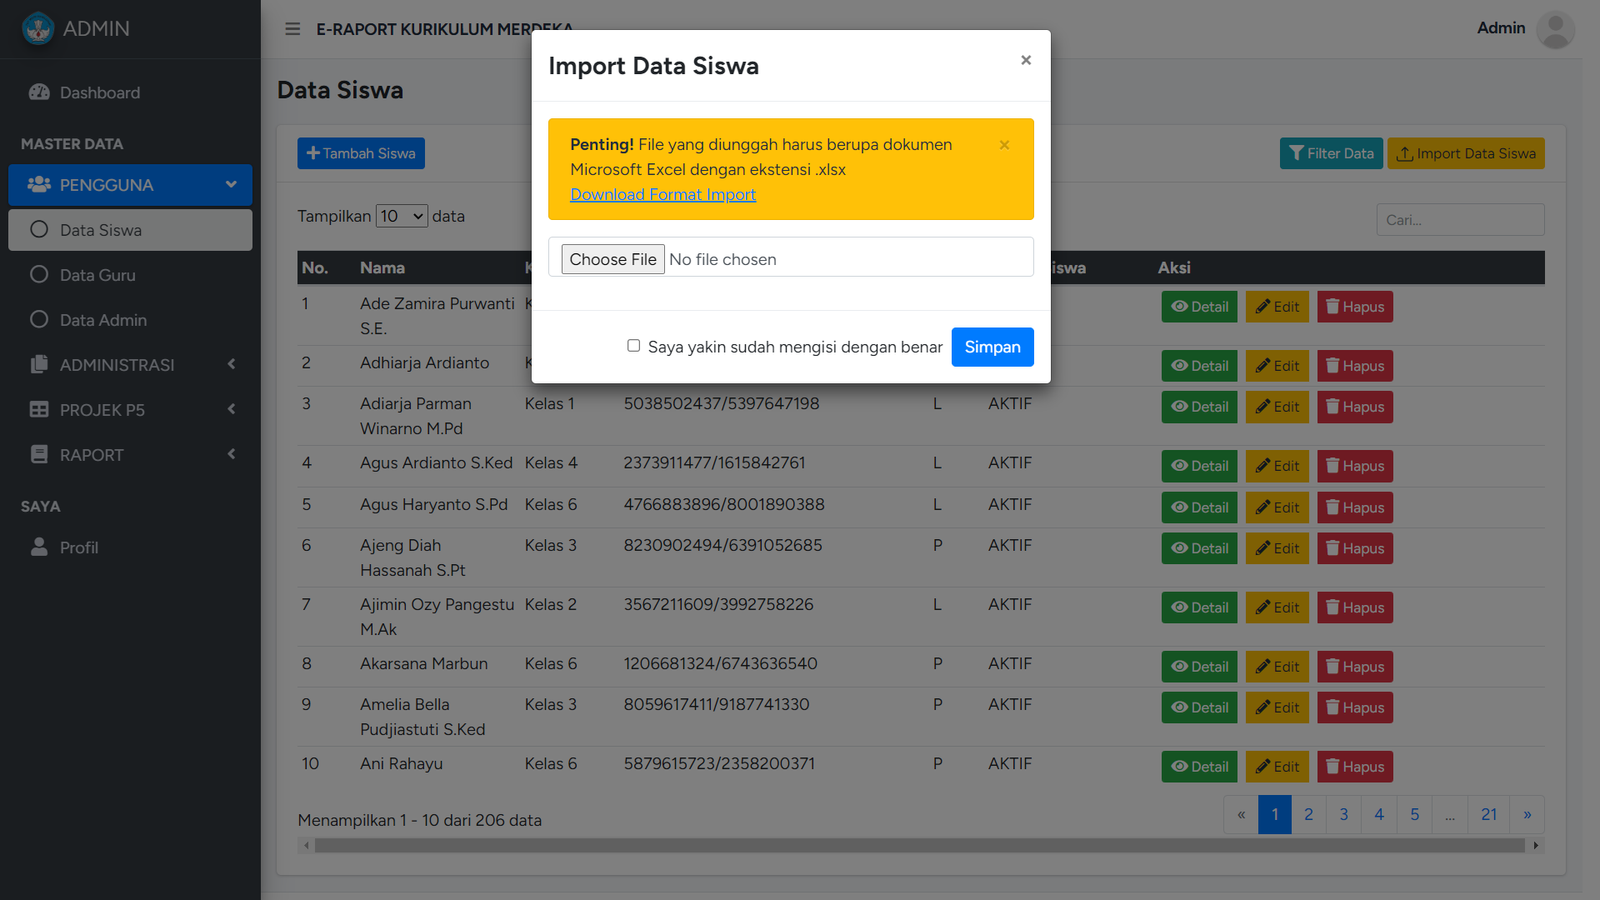Viewport: 1600px width, 900px height.
Task: Tick the 'Saya yakin sudah mengisi' checkbox
Action: [x=633, y=346]
